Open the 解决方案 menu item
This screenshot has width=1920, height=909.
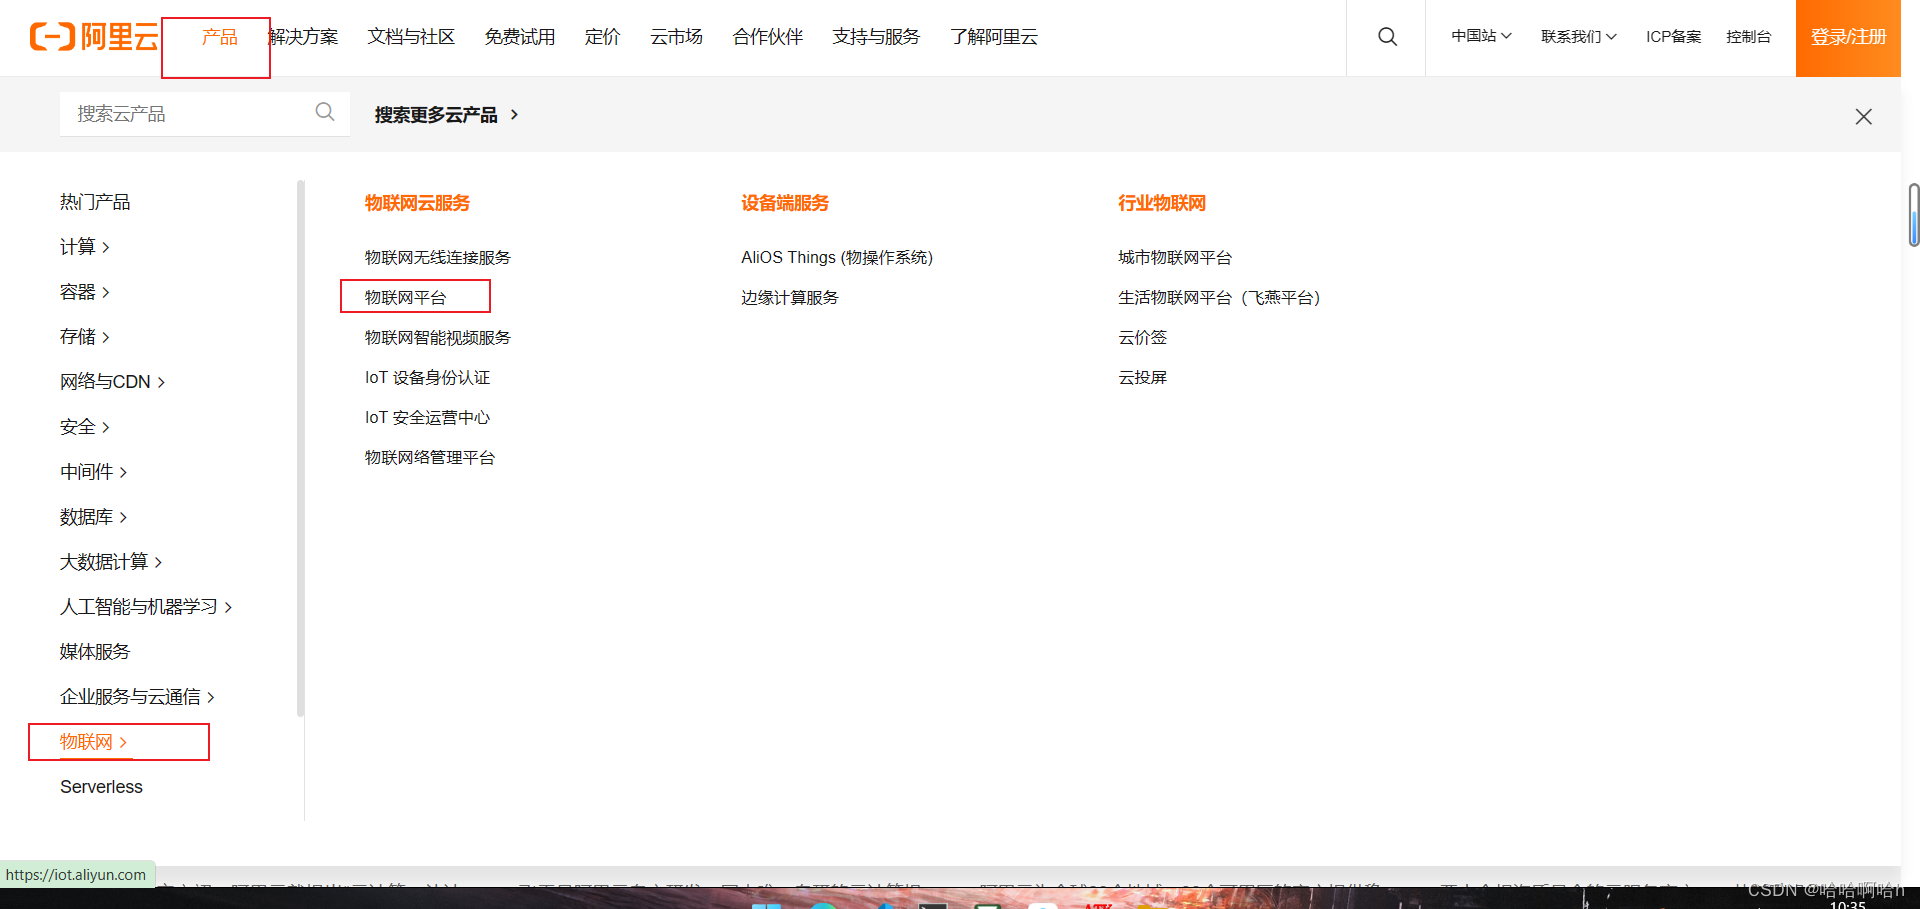[304, 38]
